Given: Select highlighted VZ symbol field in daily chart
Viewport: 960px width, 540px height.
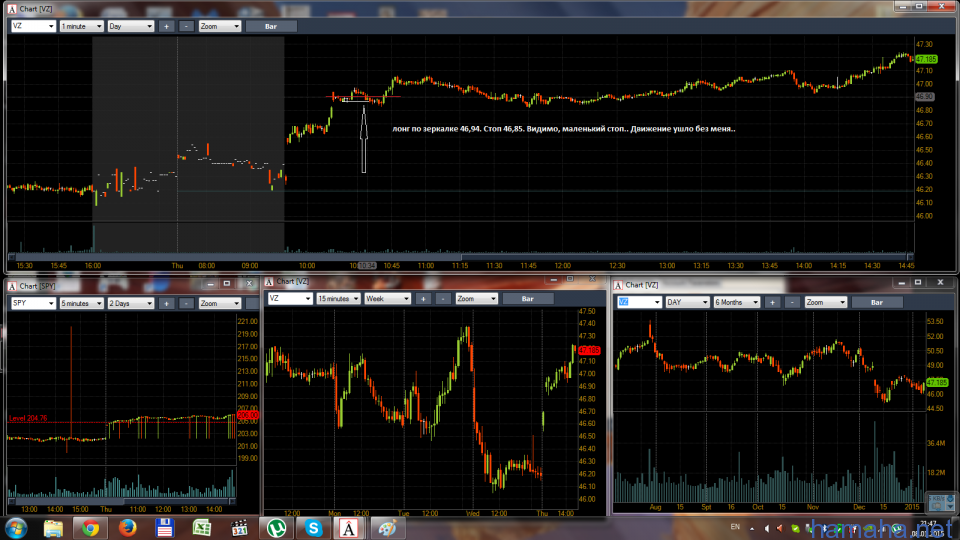Looking at the screenshot, I should click(639, 302).
